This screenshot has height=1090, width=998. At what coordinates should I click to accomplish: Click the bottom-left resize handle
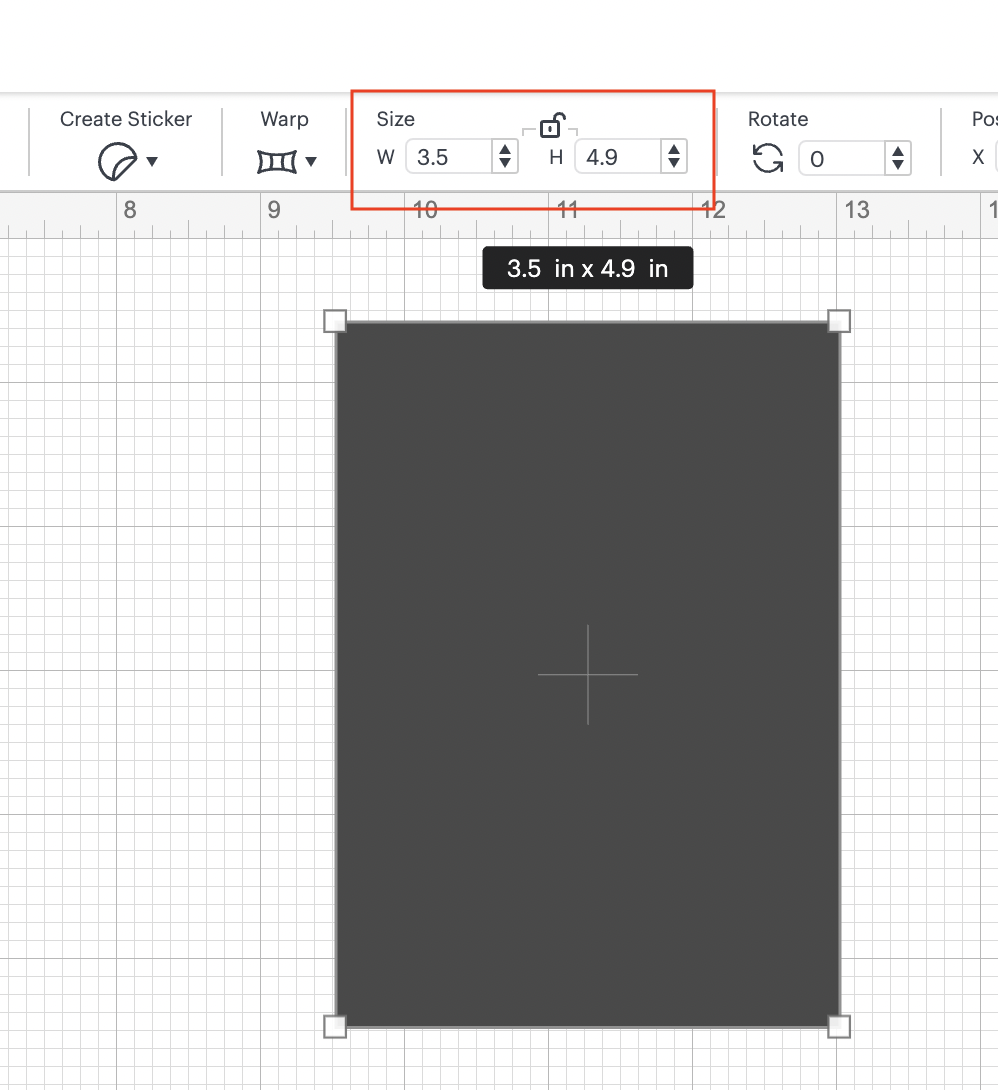pos(335,1026)
